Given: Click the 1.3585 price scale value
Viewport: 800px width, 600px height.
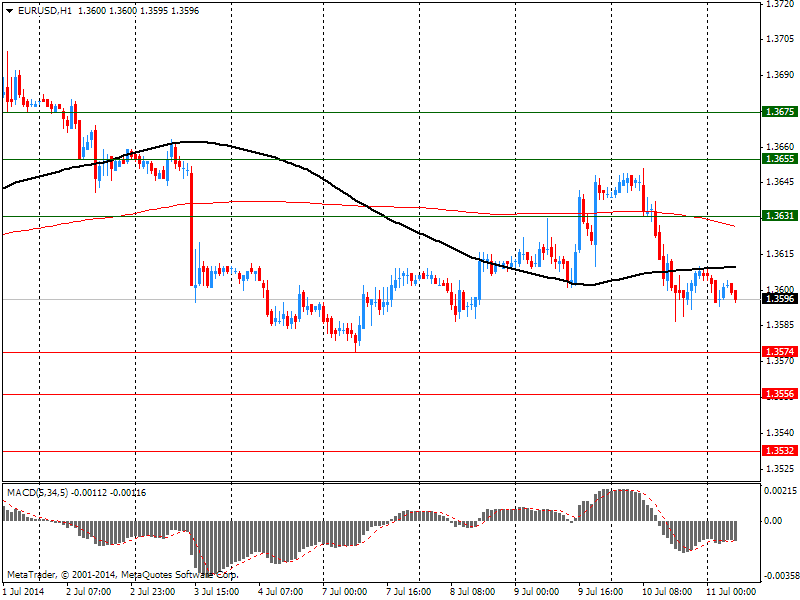Looking at the screenshot, I should [780, 325].
